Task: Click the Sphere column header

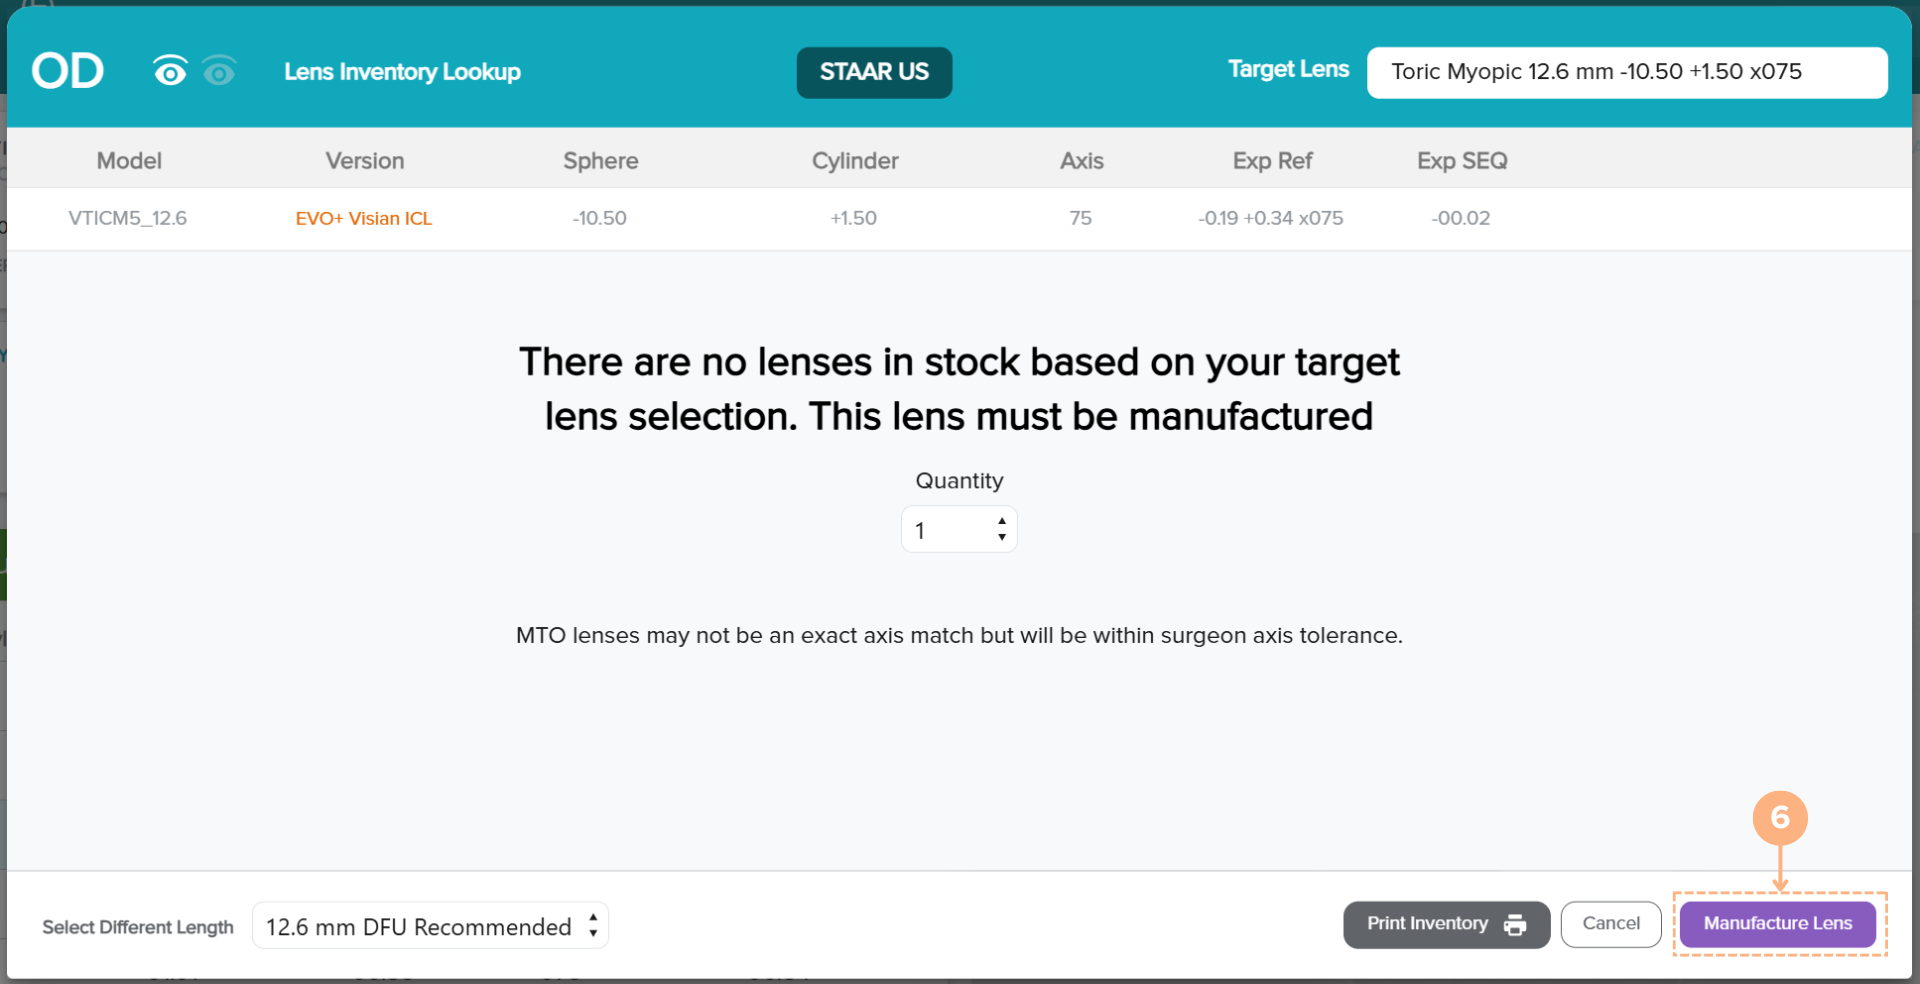Action: tap(600, 161)
